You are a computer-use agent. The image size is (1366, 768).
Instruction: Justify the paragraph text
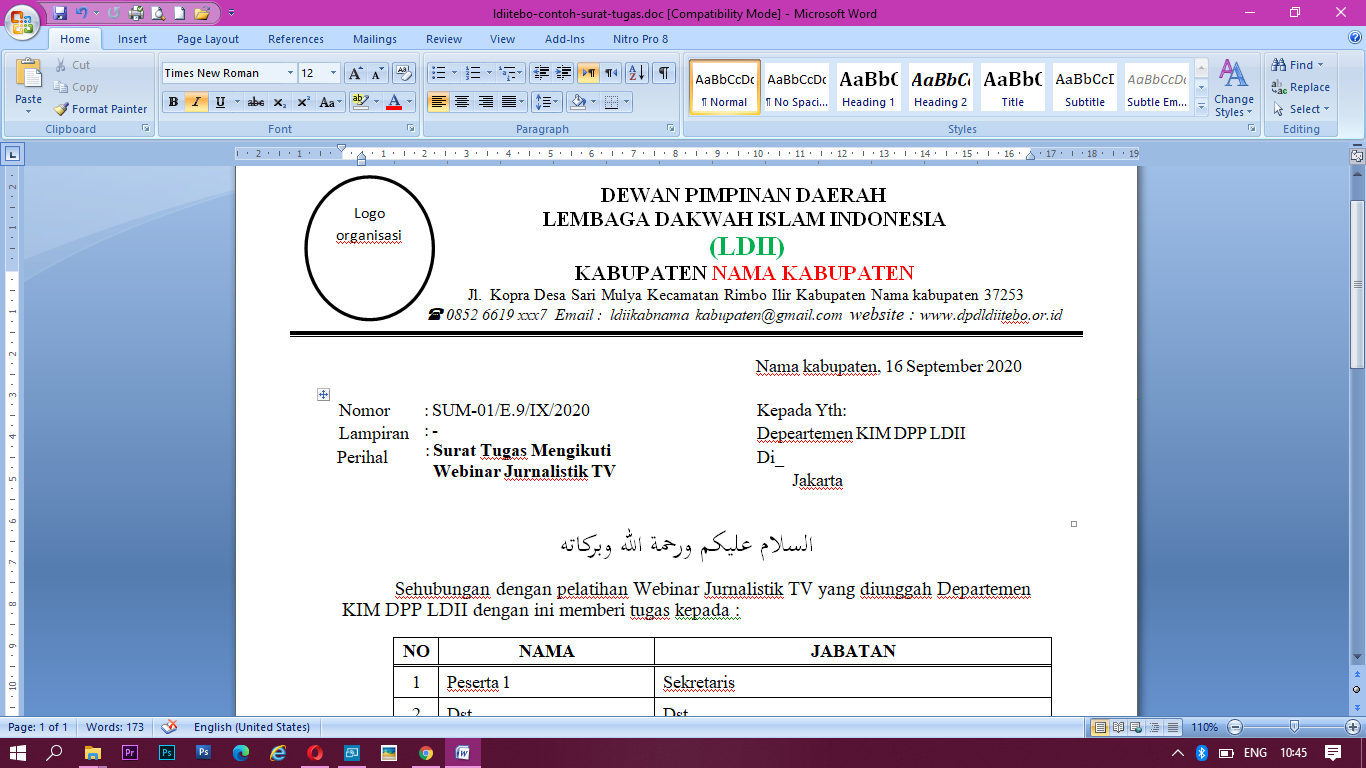[508, 102]
